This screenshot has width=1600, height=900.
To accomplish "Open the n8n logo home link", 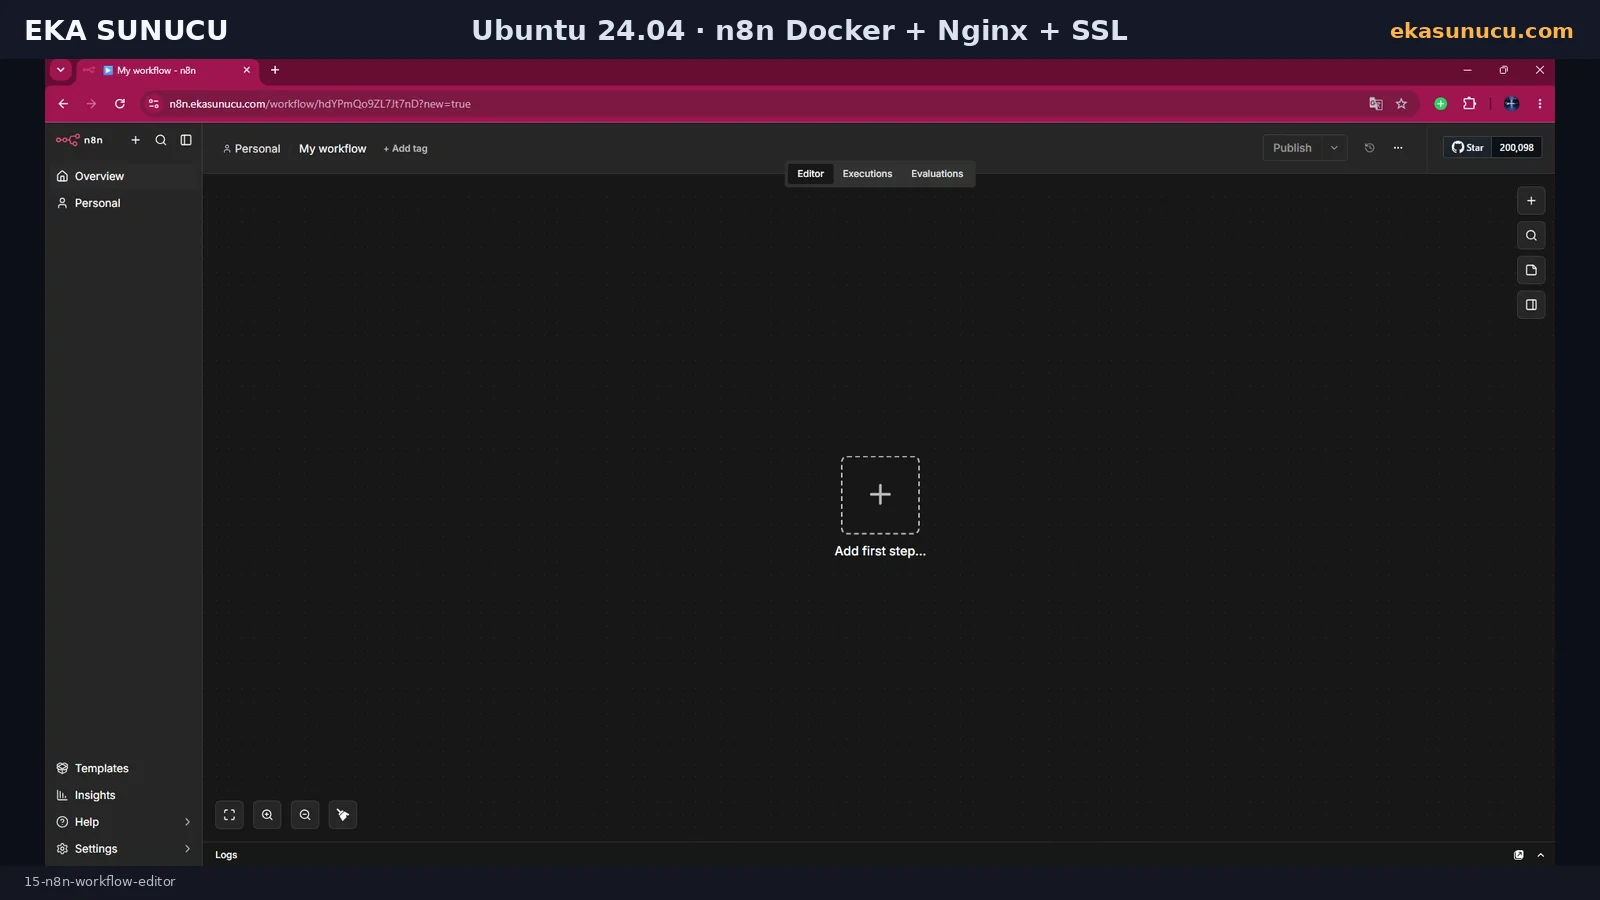I will (79, 140).
